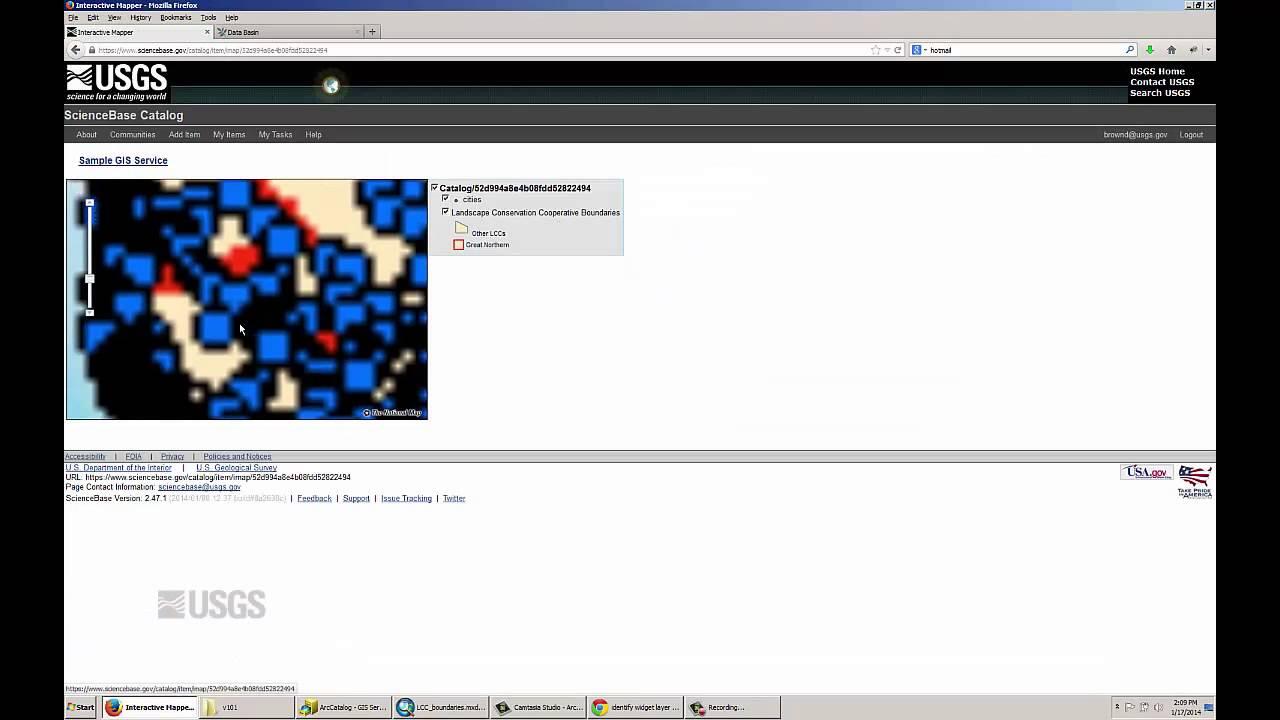This screenshot has height=720, width=1280.
Task: Click the search box containing hotmail
Action: coord(1025,50)
